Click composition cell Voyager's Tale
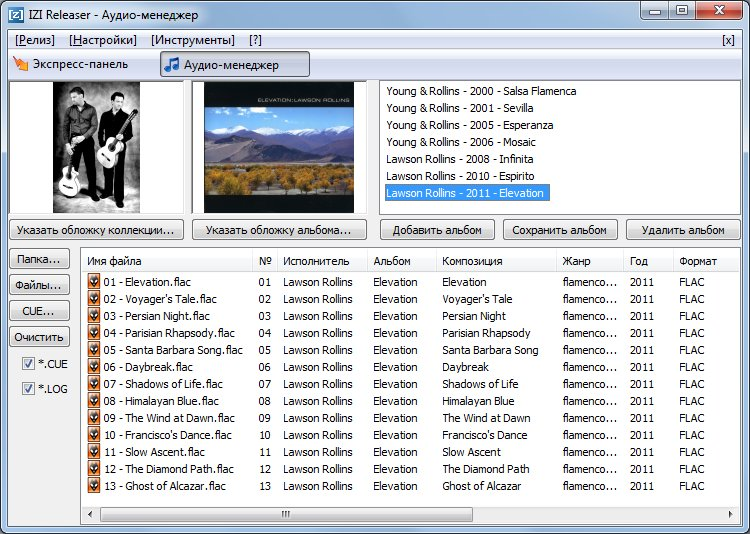 (477, 299)
